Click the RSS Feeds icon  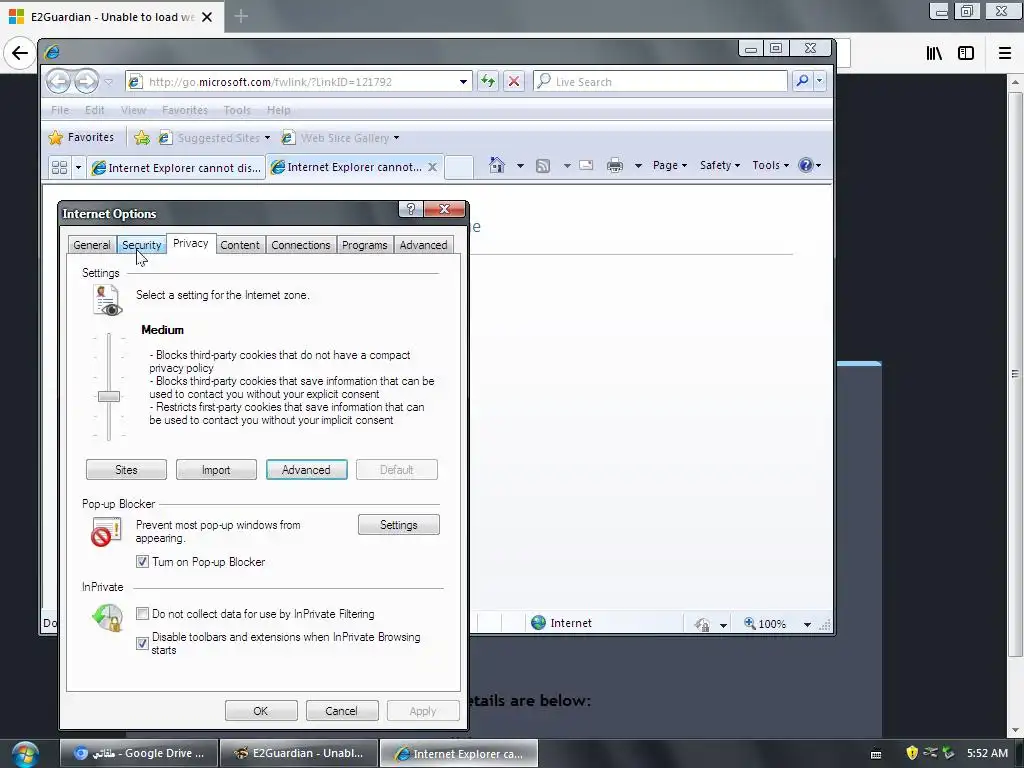543,166
